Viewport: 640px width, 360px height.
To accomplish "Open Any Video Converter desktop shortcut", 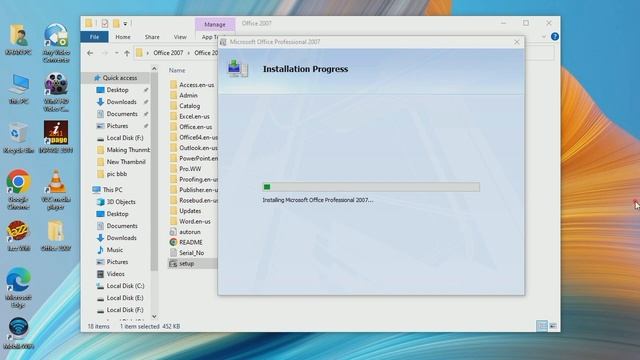I will click(56, 43).
